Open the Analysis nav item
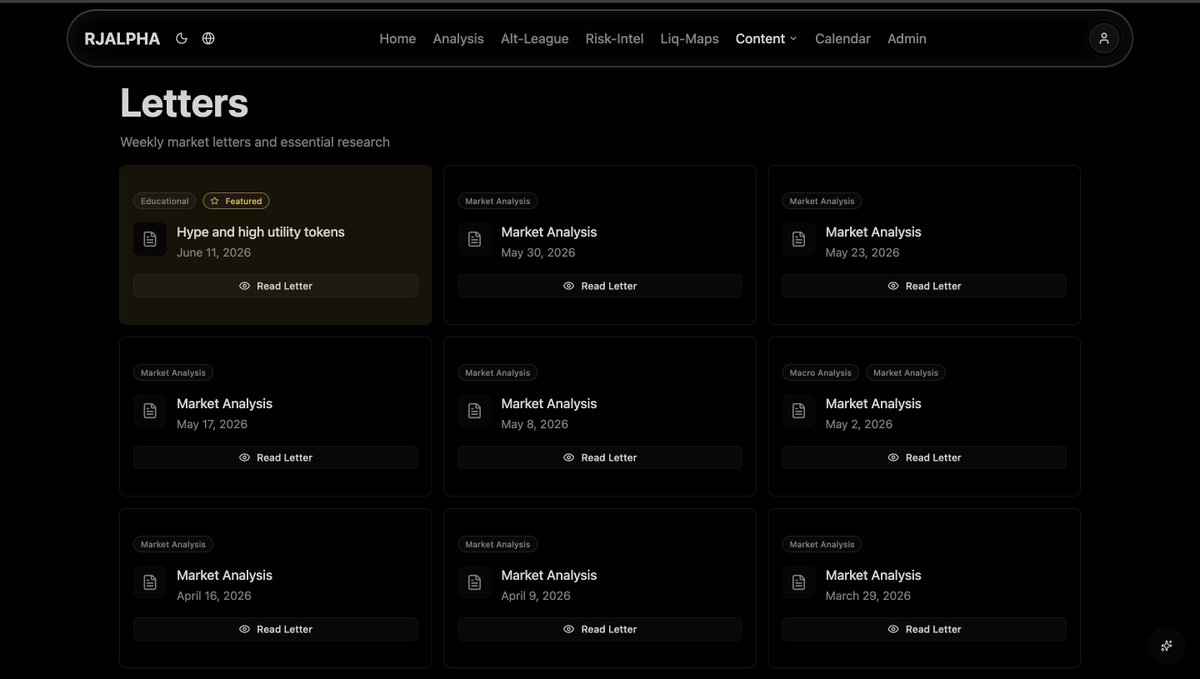Viewport: 1200px width, 679px height. 458,39
